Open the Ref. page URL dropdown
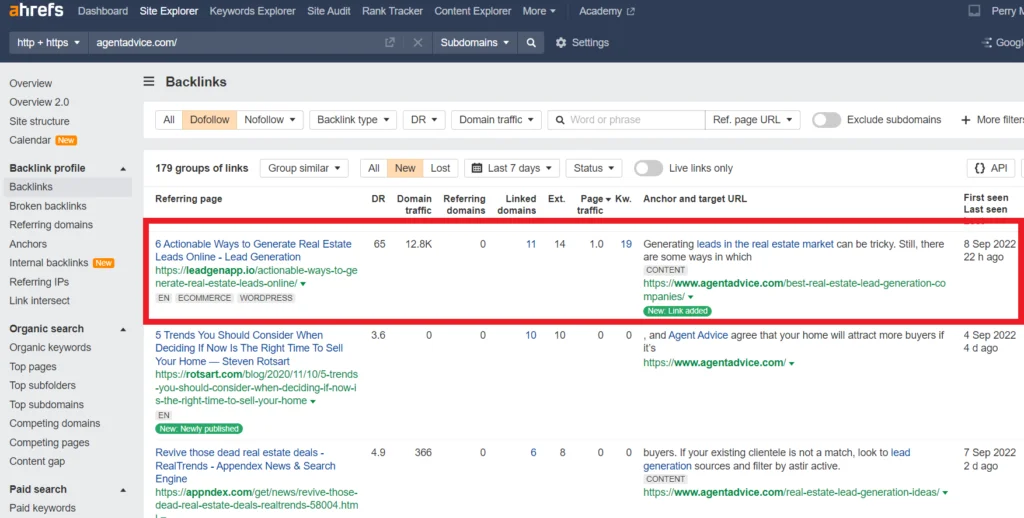Image resolution: width=1024 pixels, height=518 pixels. click(x=752, y=120)
